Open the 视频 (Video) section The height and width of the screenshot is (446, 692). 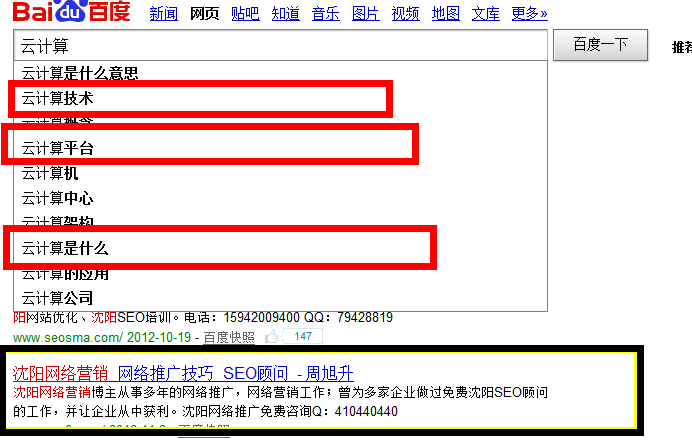click(406, 14)
